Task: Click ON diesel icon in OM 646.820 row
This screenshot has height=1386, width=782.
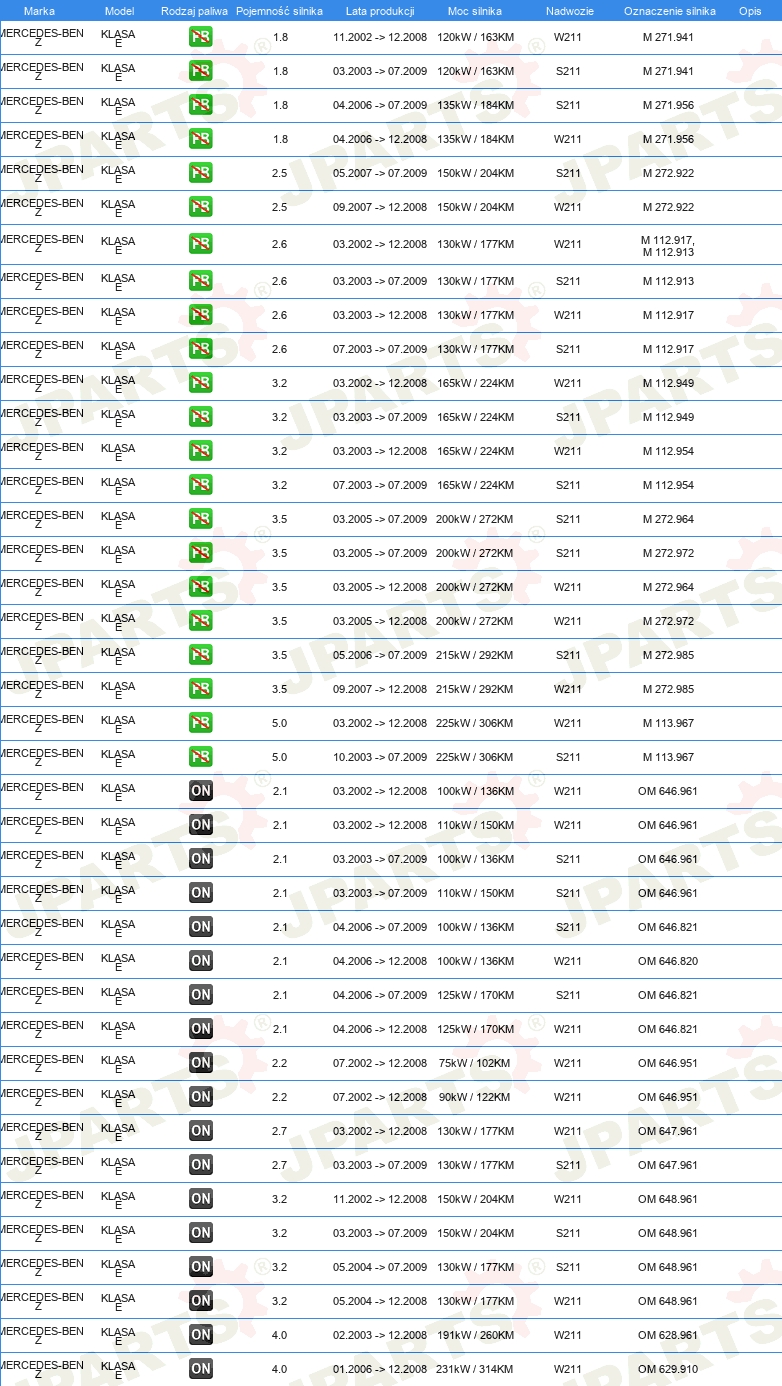Action: click(201, 961)
